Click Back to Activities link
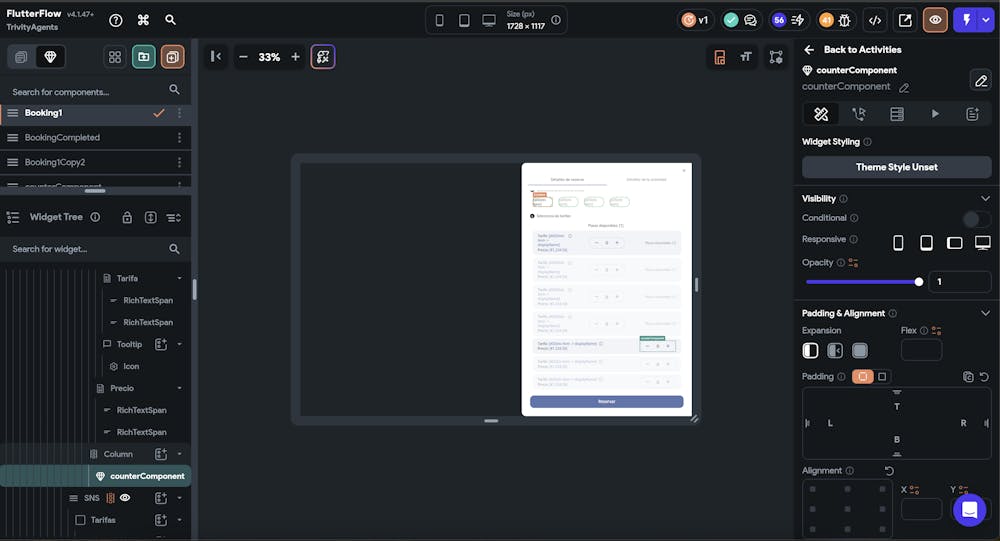The image size is (1000, 541). tap(853, 50)
